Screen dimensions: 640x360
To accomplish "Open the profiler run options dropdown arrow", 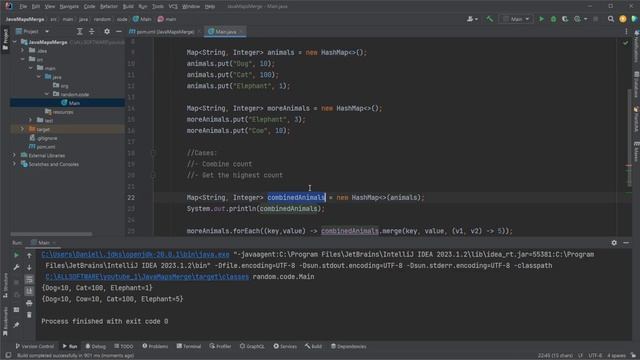I will coord(585,19).
